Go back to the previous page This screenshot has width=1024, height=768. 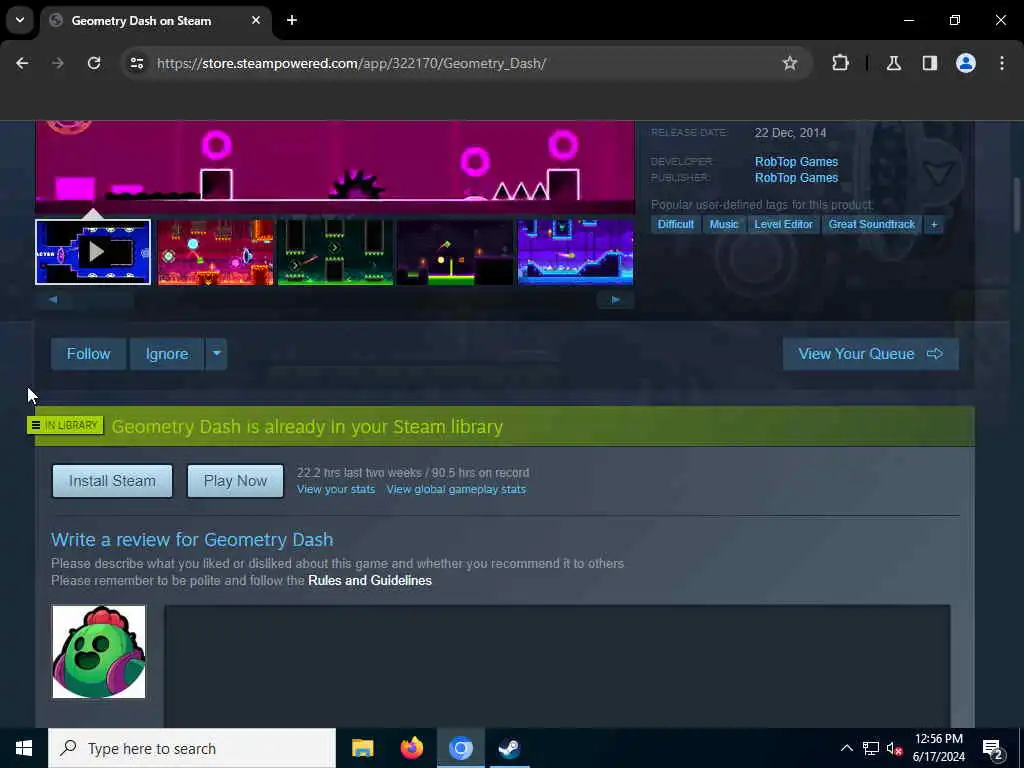[22, 63]
